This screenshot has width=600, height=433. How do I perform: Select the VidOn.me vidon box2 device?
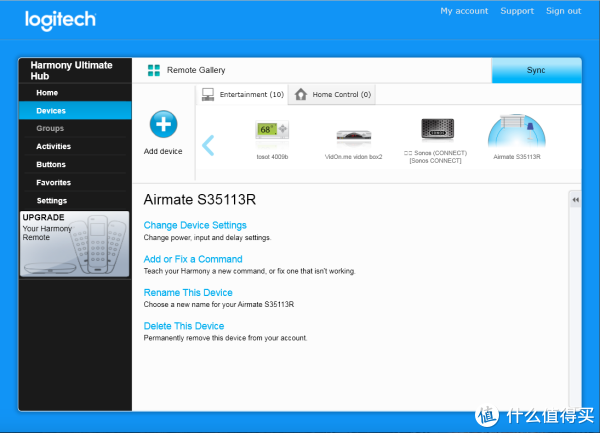pyautogui.click(x=353, y=136)
